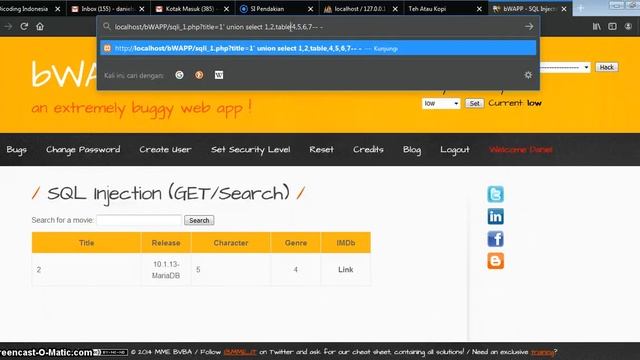Click the Set security level button
Viewport: 640px width, 360px height.
[x=474, y=103]
